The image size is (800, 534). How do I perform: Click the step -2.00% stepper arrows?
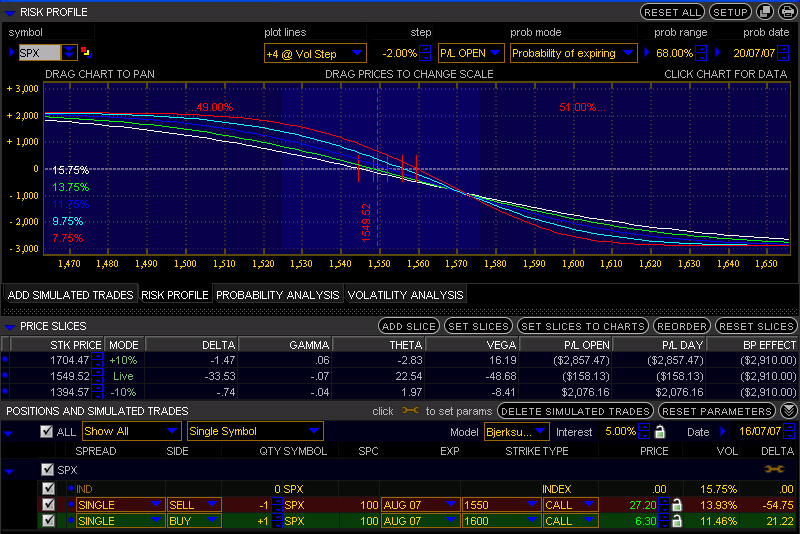coord(425,52)
